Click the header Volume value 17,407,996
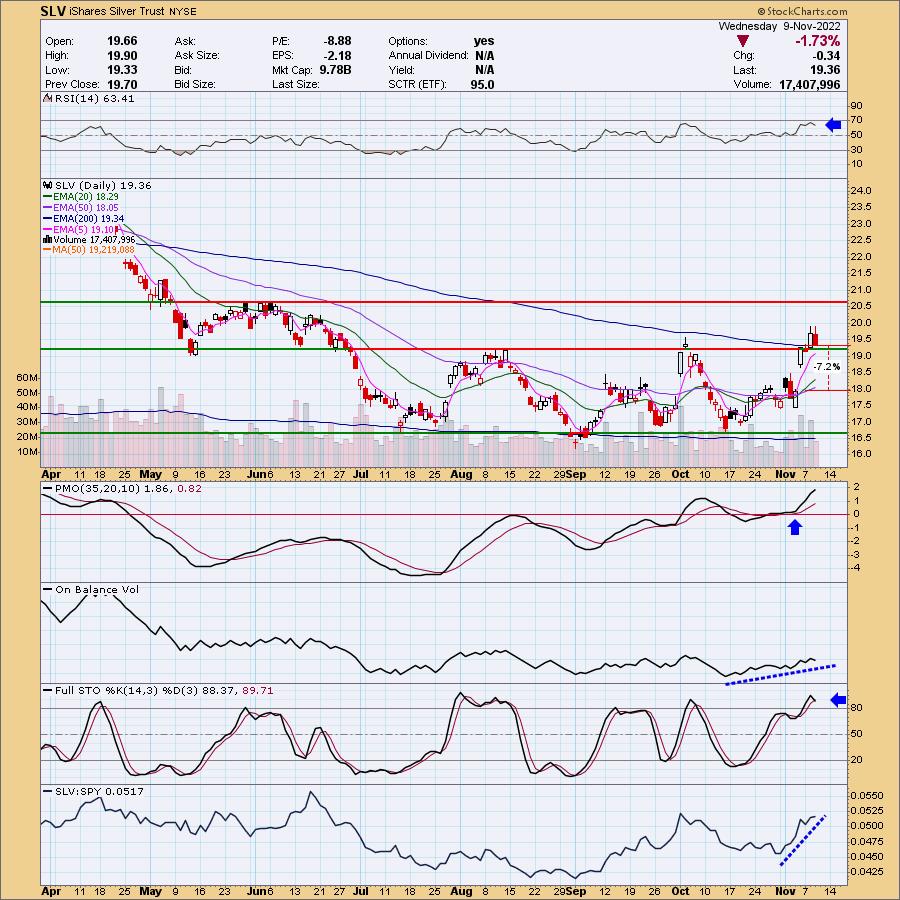Screen dimensions: 900x900 [x=809, y=84]
